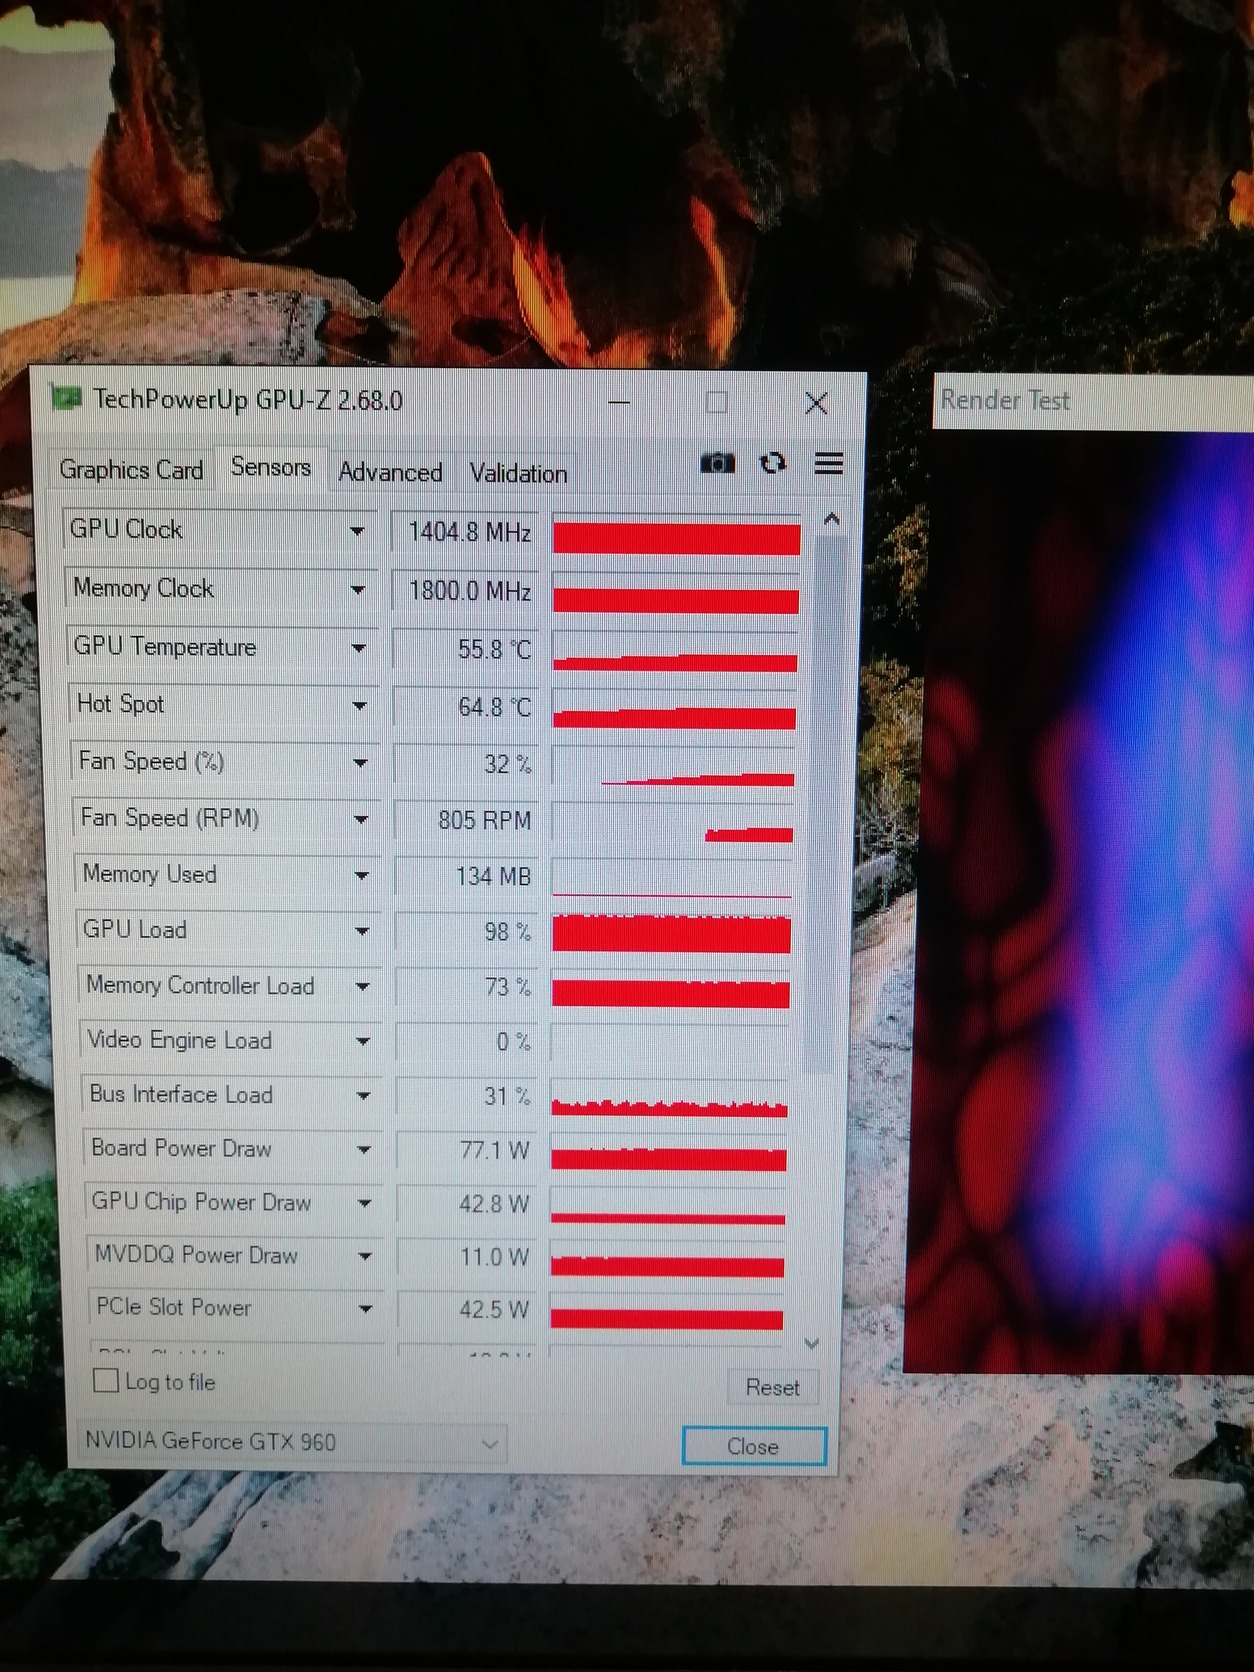This screenshot has width=1254, height=1672.
Task: Click the GPU Temperature history graph
Action: coord(675,651)
